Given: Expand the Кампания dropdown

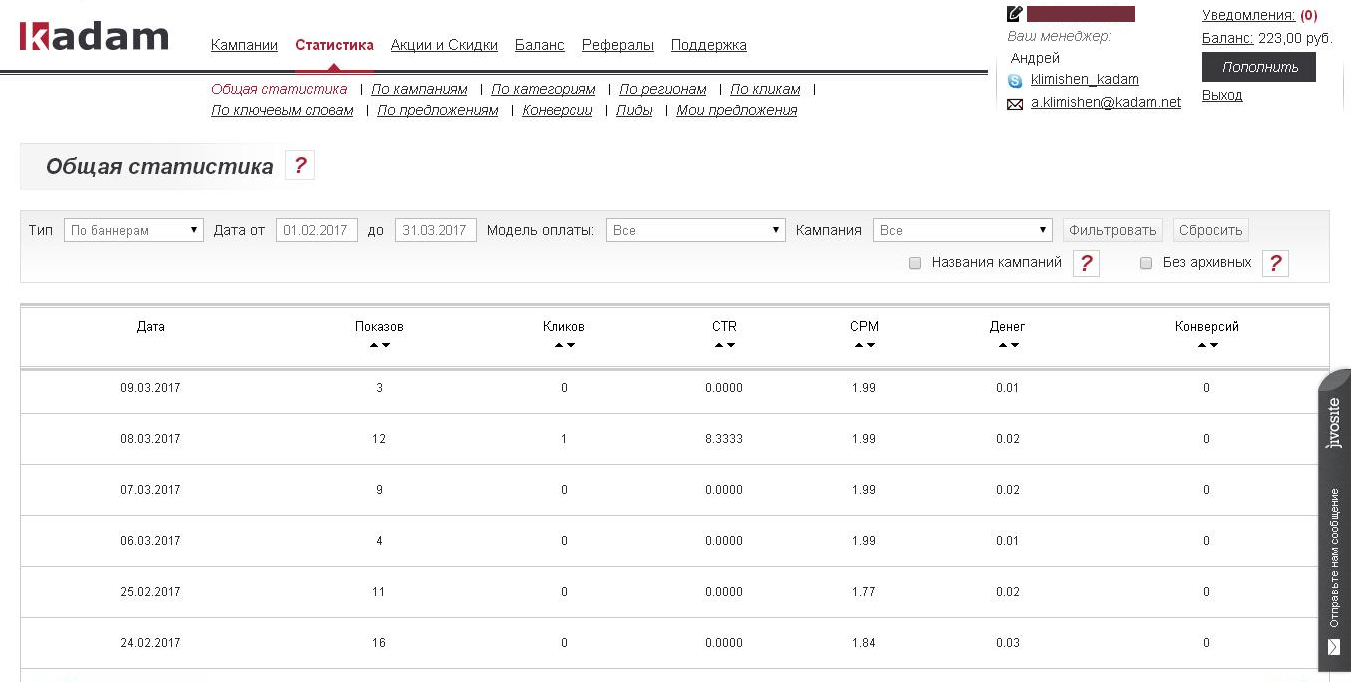Looking at the screenshot, I should point(962,230).
